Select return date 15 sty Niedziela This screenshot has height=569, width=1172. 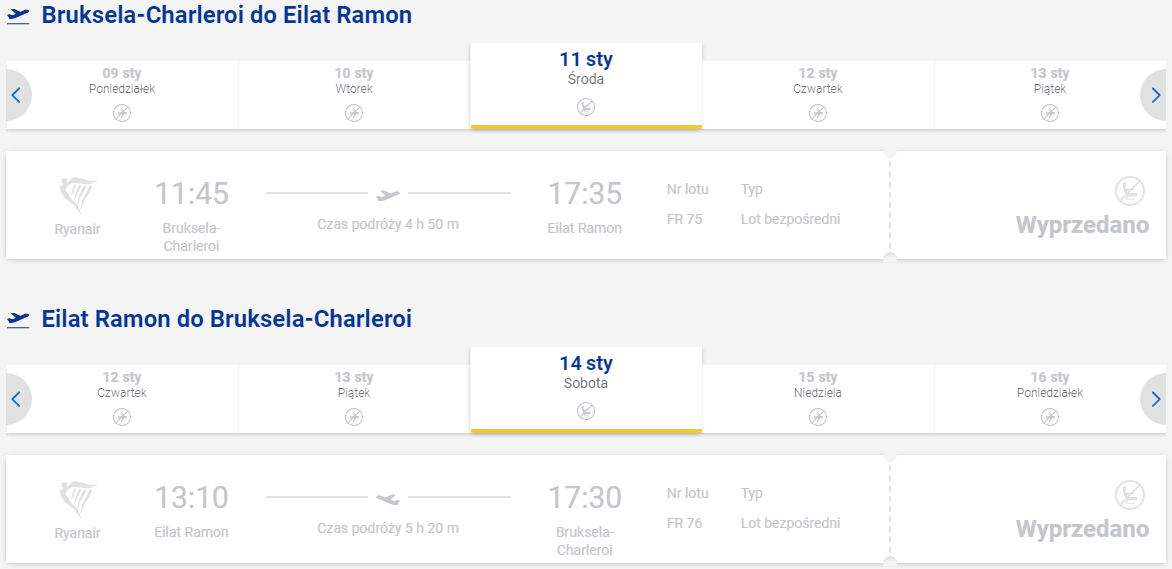click(818, 399)
